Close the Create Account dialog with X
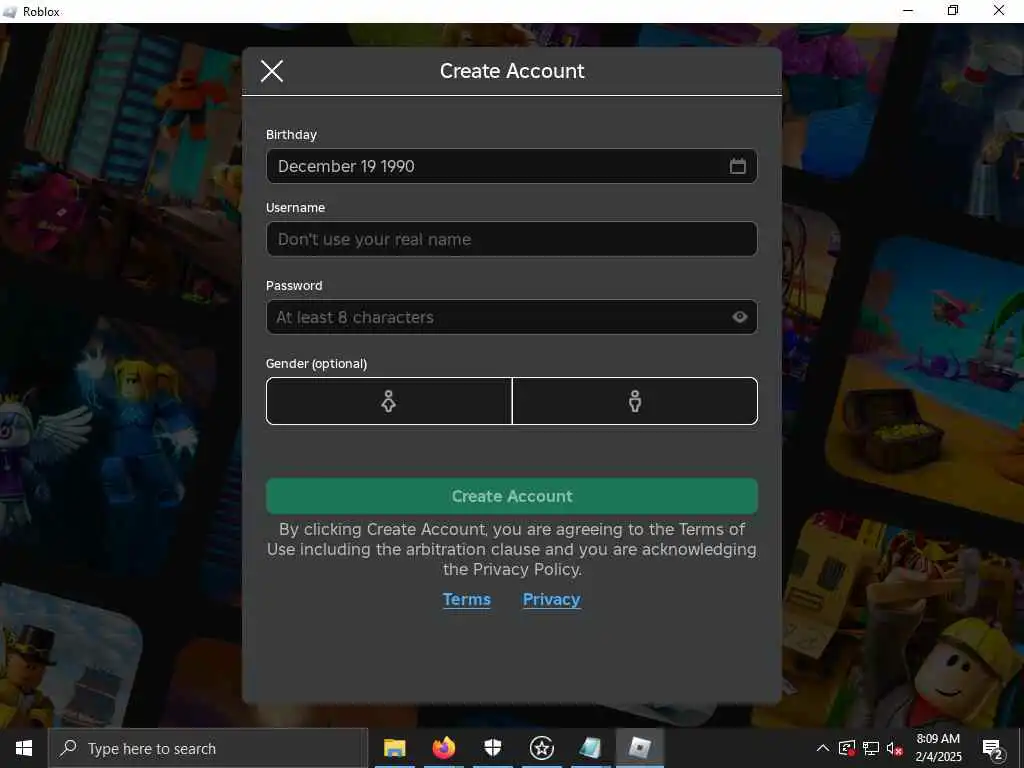Image resolution: width=1024 pixels, height=768 pixels. (x=272, y=71)
